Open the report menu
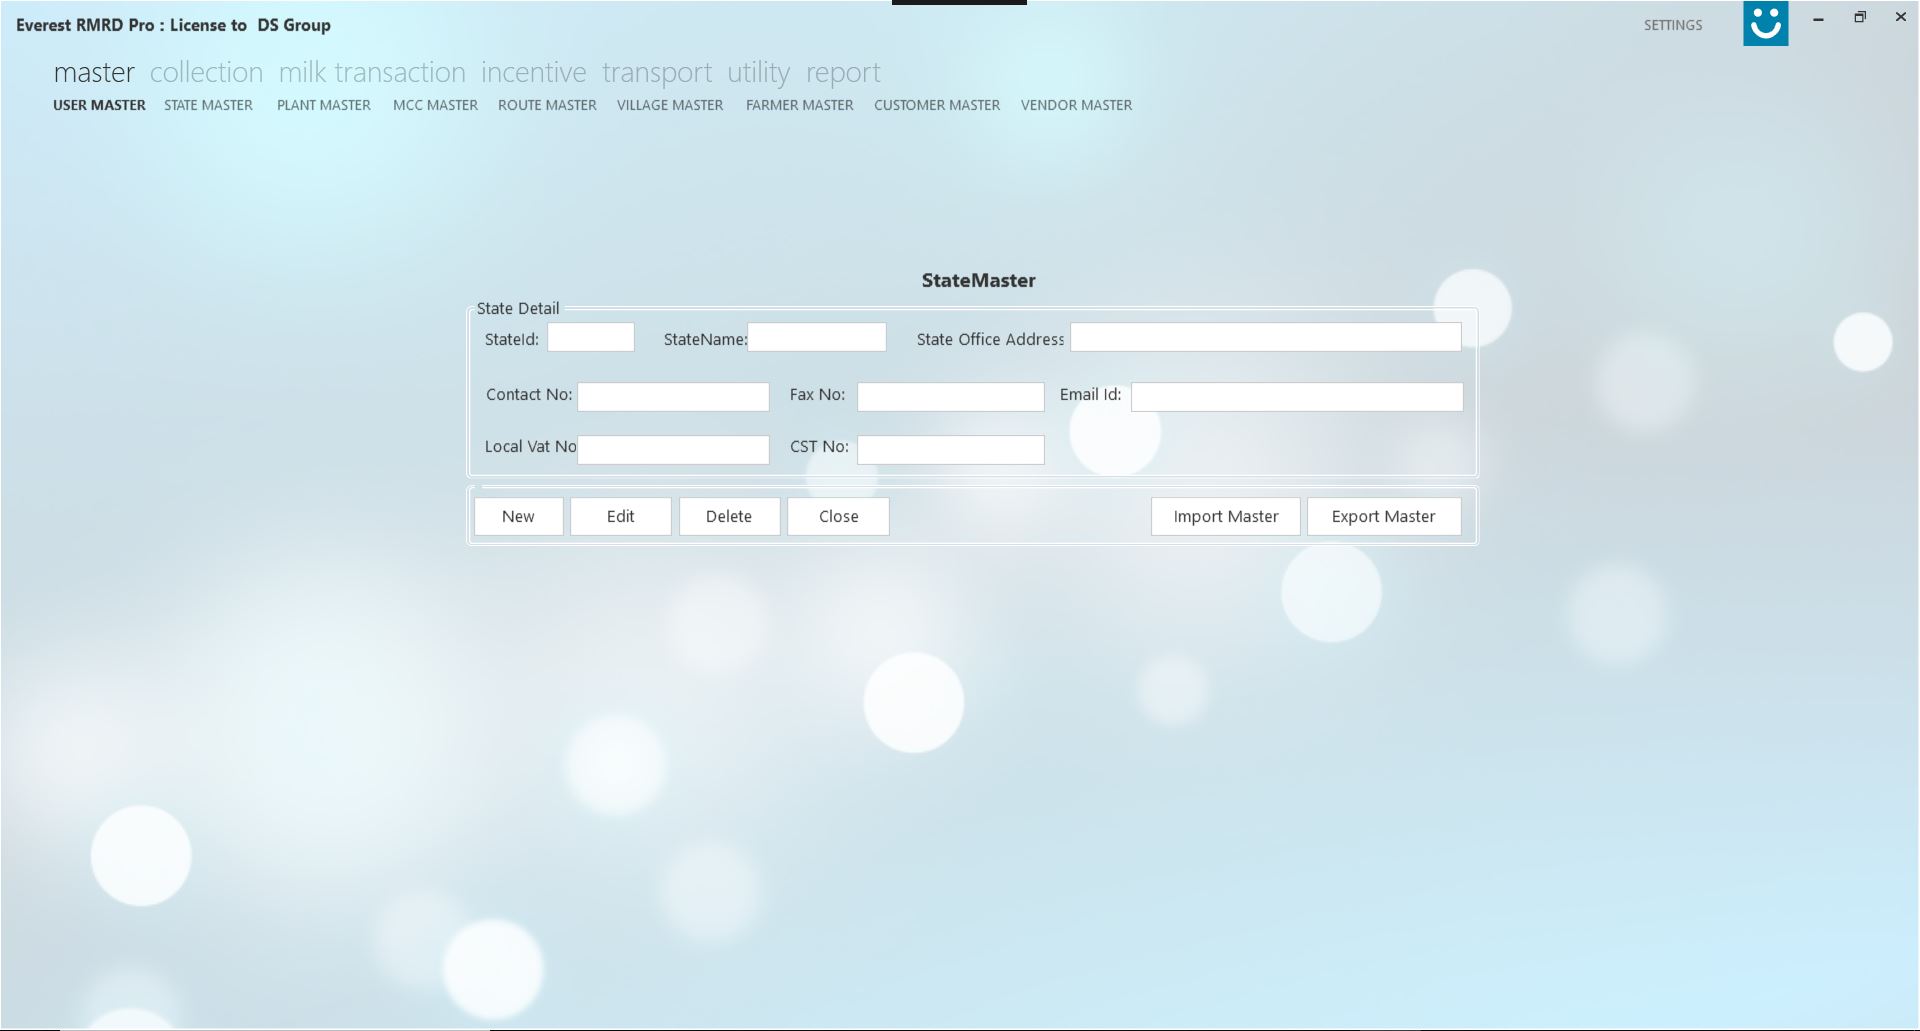 coord(843,72)
